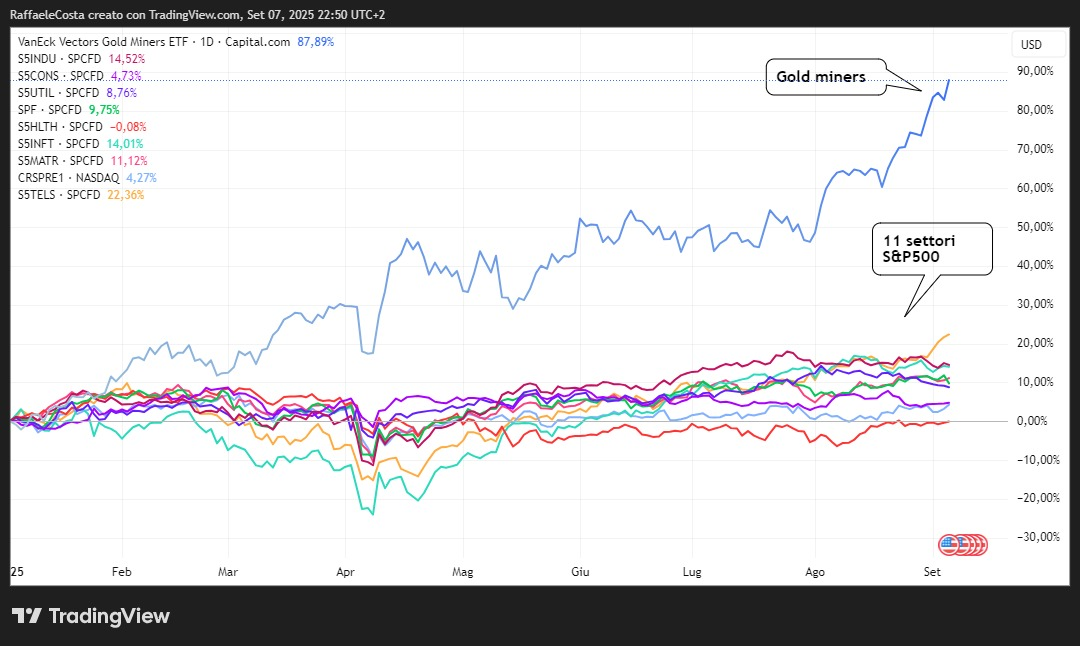Click the 50,00% price axis label
Image resolution: width=1080 pixels, height=646 pixels.
(1035, 227)
